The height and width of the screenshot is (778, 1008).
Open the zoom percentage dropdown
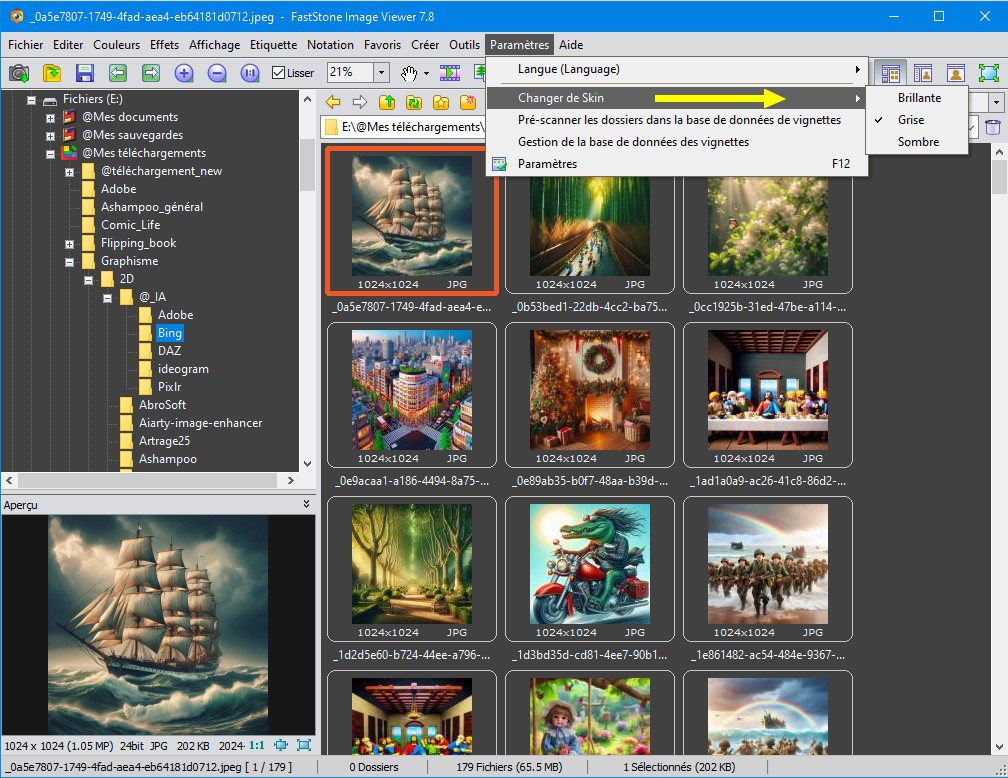point(381,73)
